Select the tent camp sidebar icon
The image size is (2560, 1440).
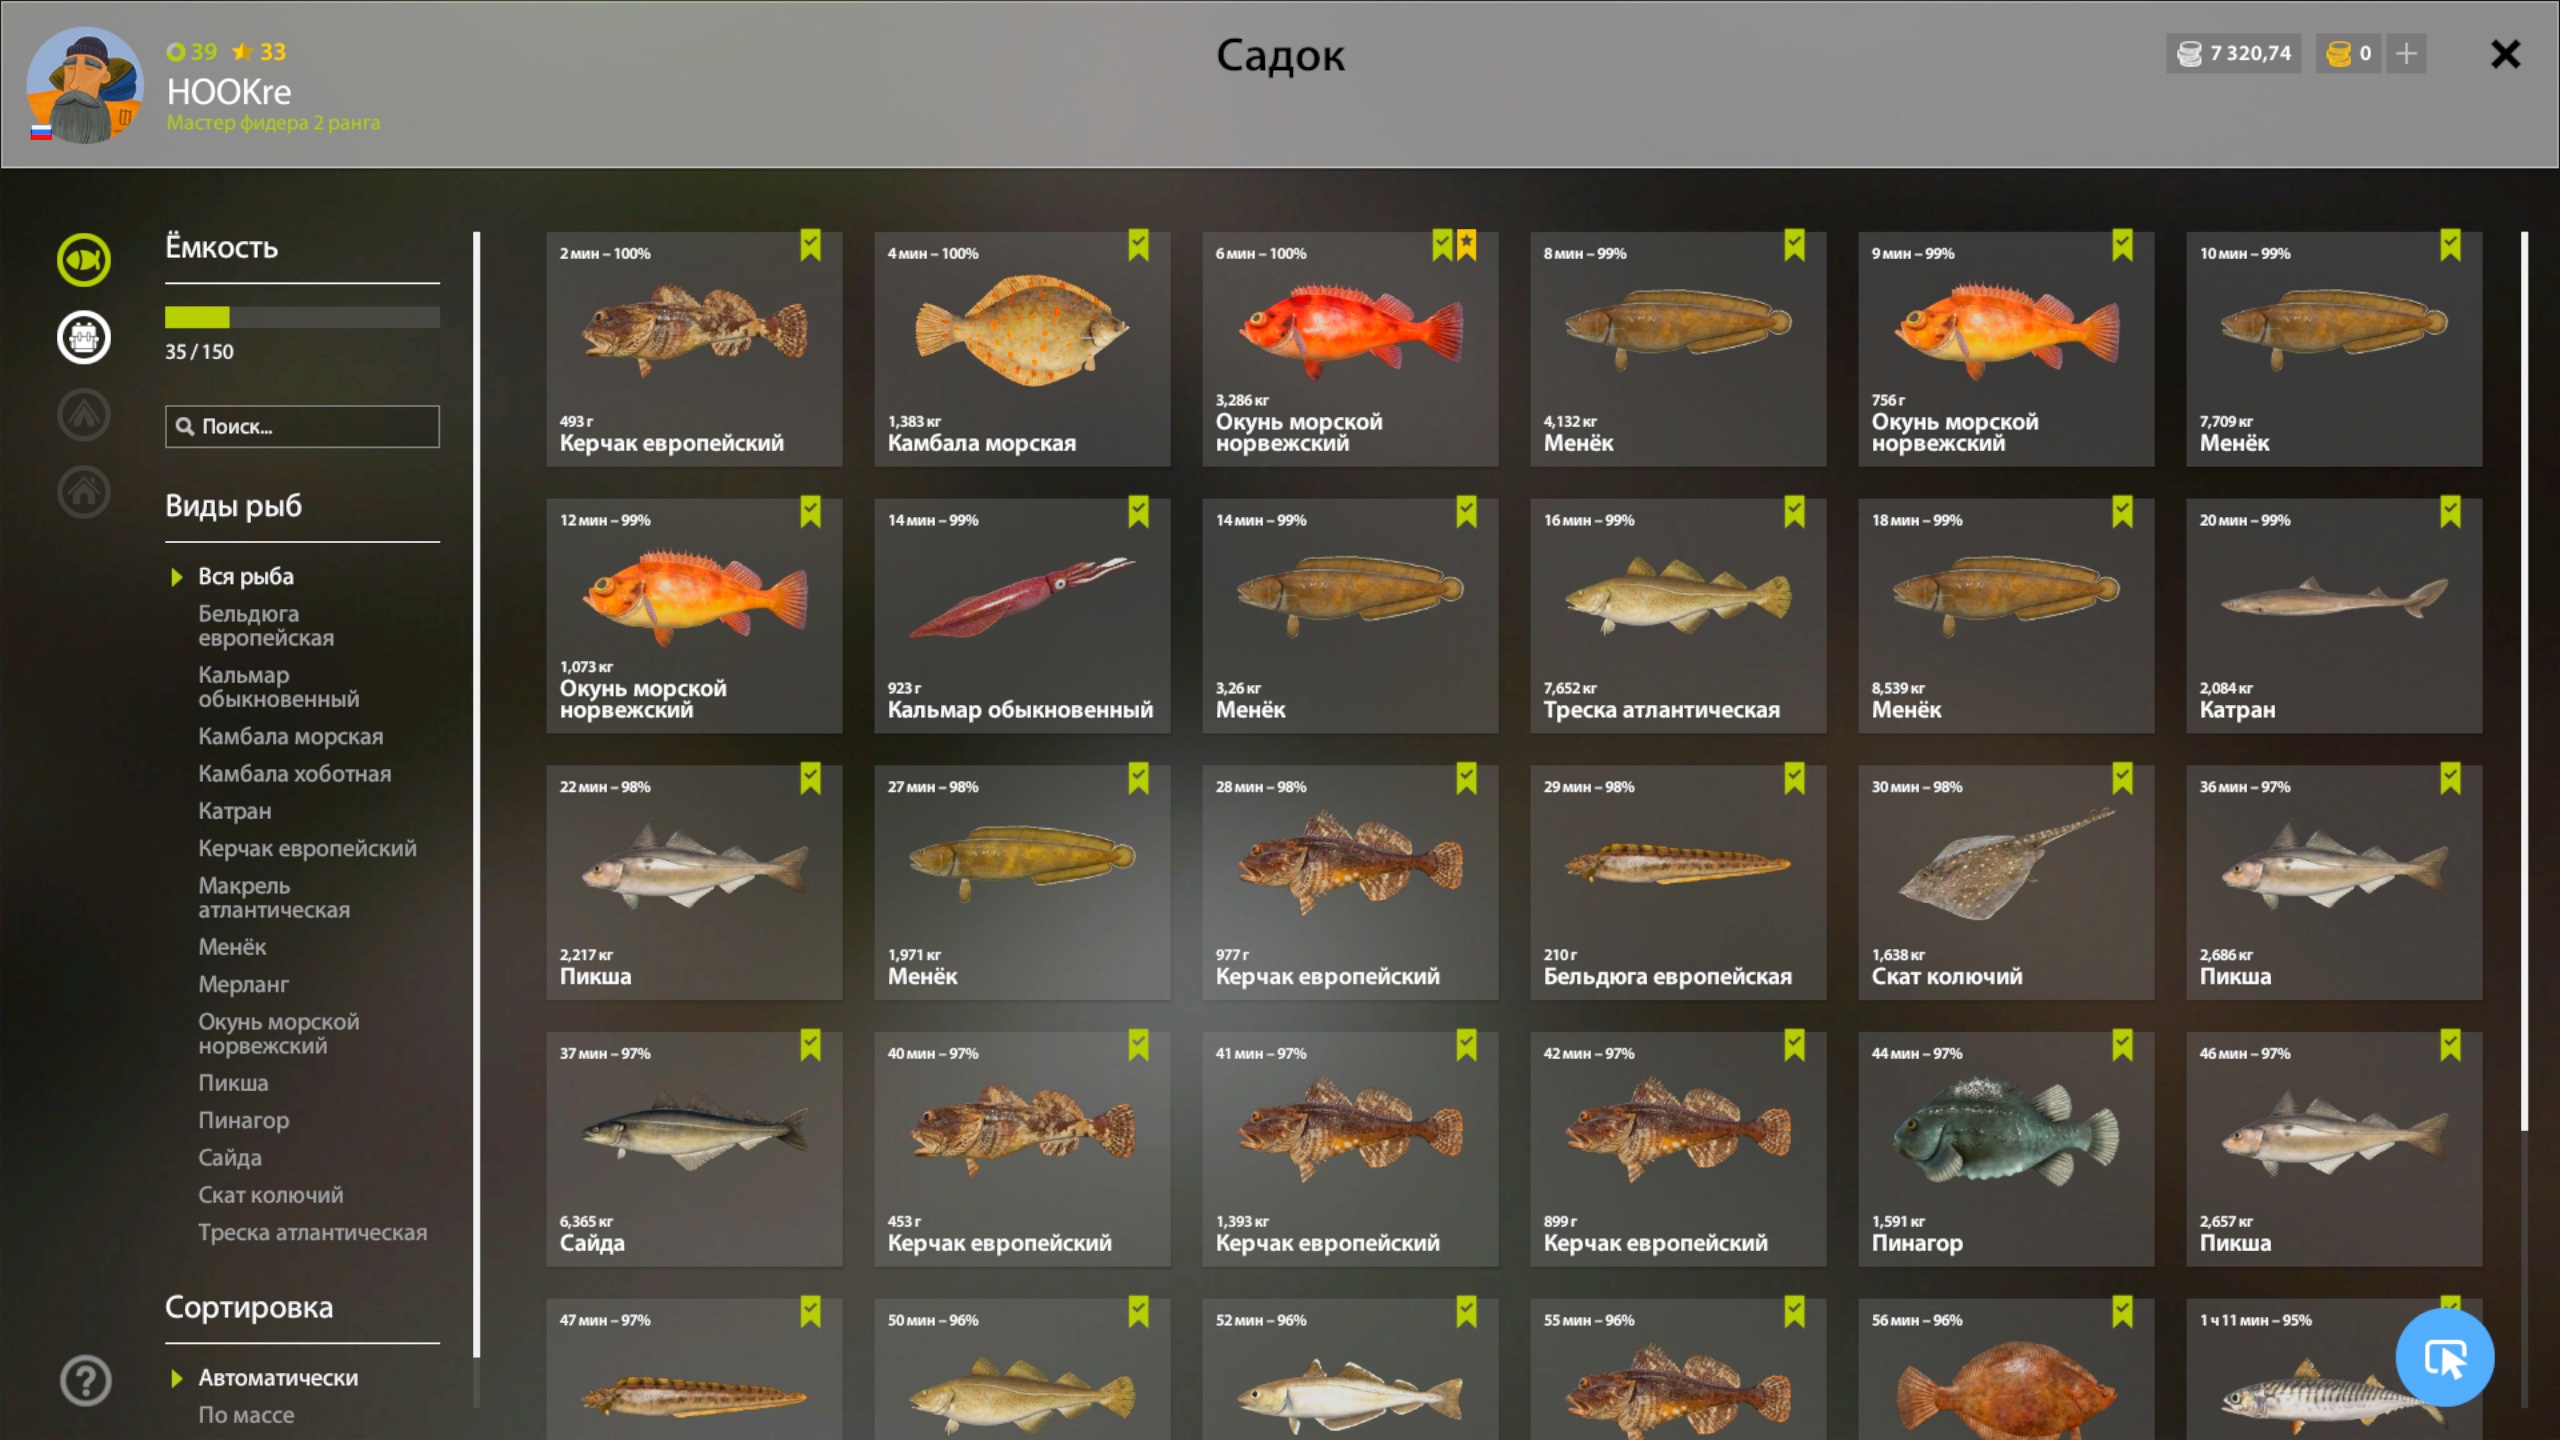(x=84, y=414)
